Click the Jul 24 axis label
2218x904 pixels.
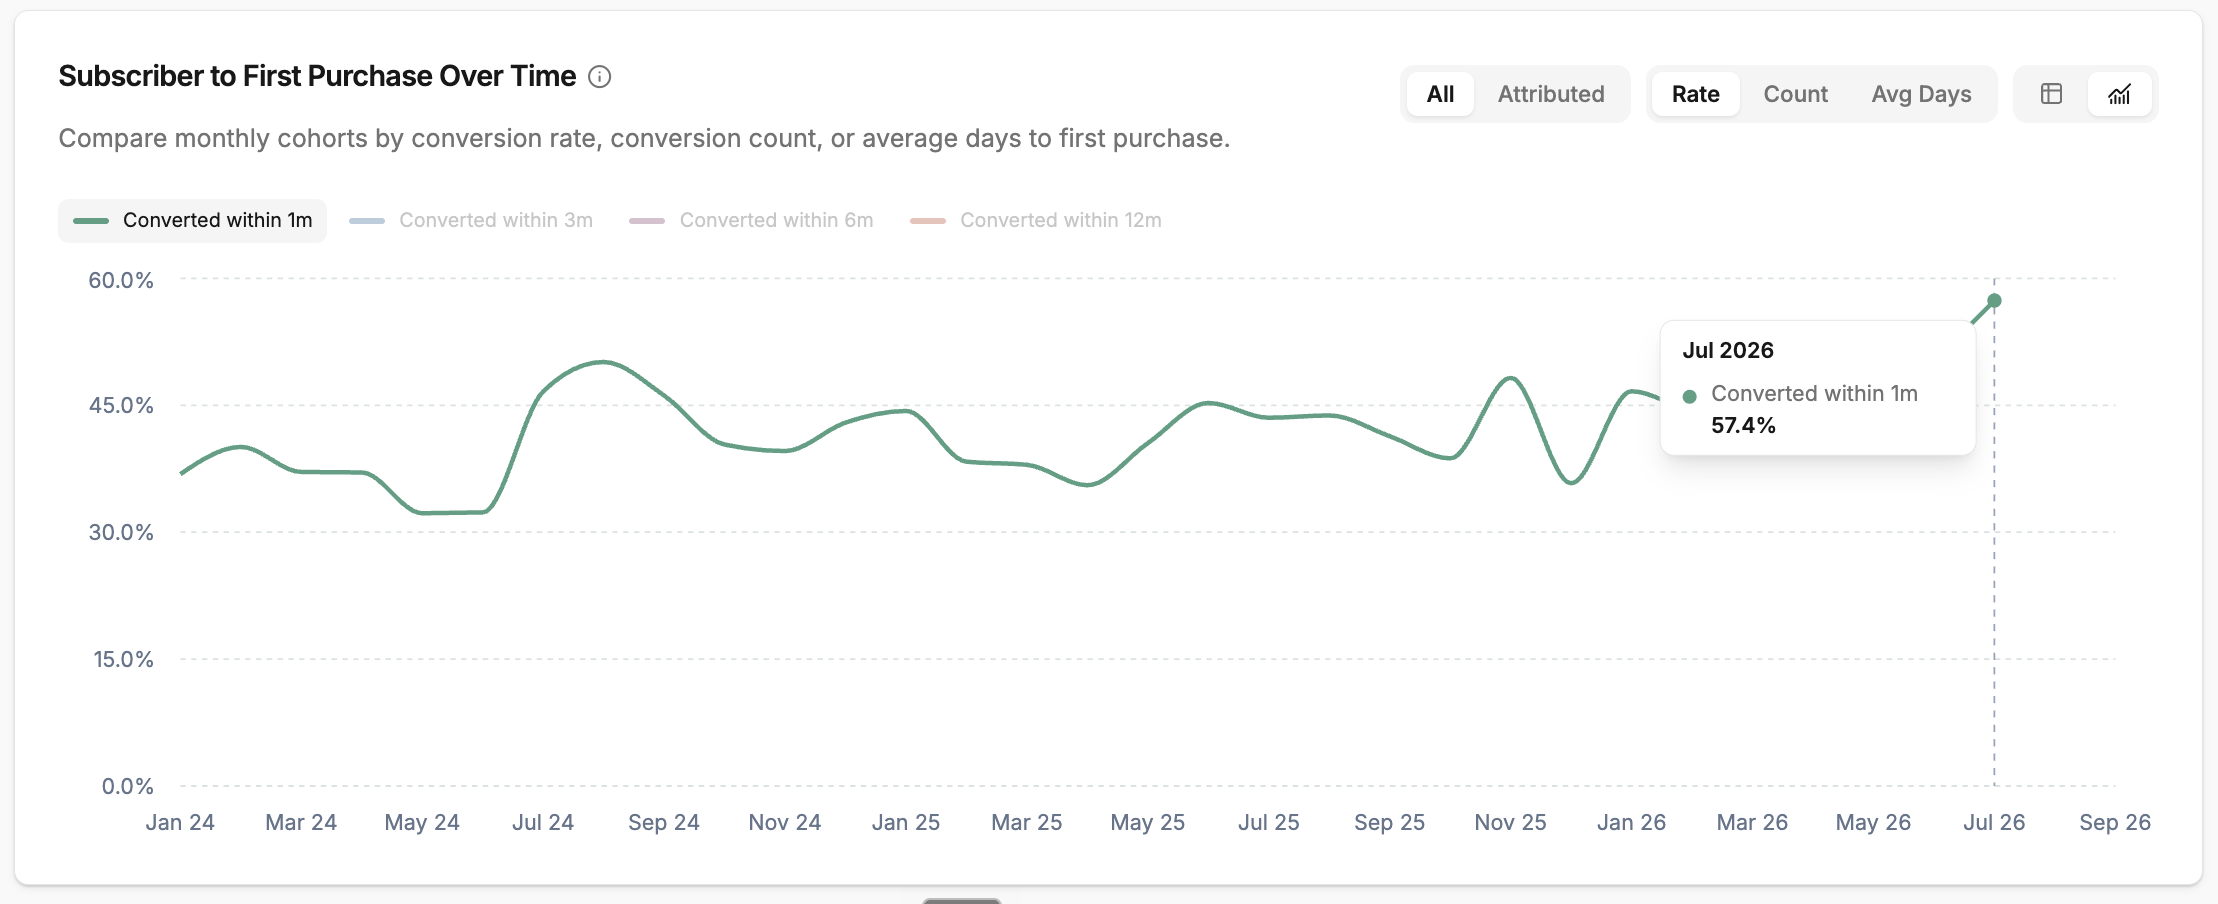coord(543,822)
